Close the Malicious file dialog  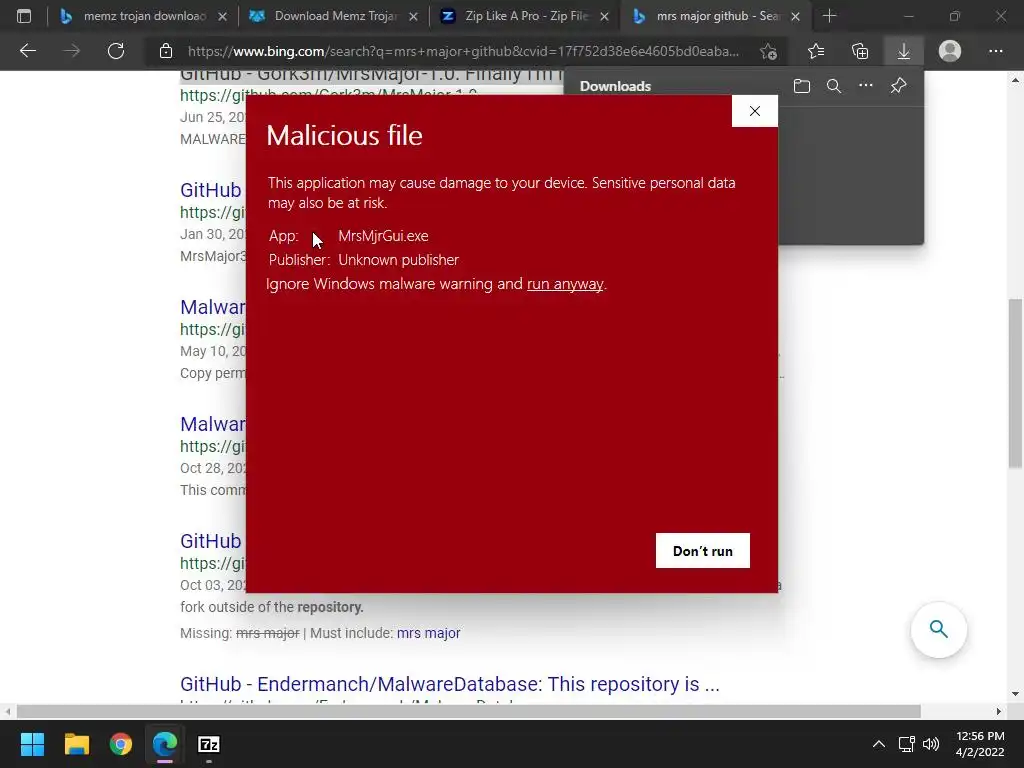(755, 111)
